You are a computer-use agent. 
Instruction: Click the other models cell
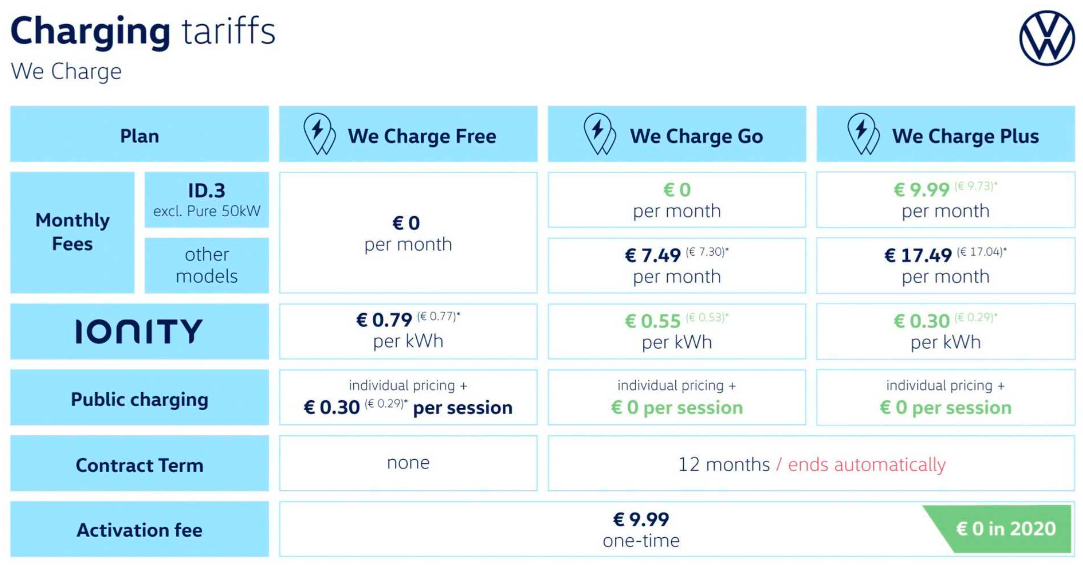207,266
